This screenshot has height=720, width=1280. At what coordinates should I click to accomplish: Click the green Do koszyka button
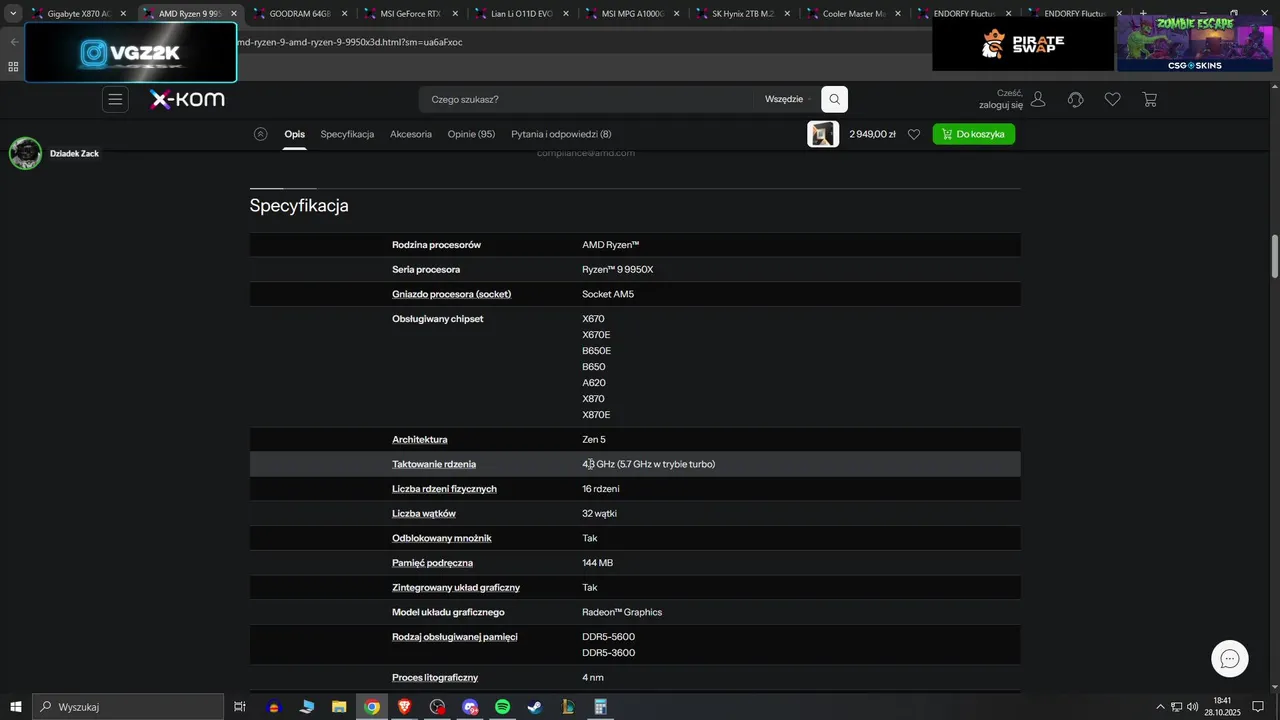(974, 134)
